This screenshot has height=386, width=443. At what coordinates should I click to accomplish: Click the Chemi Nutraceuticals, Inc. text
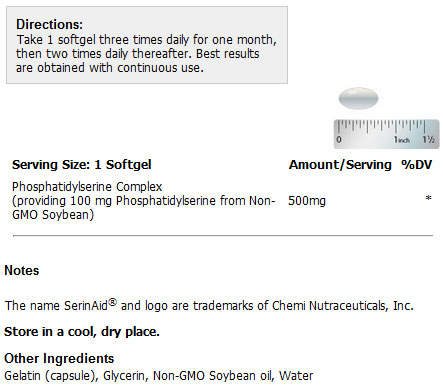point(343,305)
